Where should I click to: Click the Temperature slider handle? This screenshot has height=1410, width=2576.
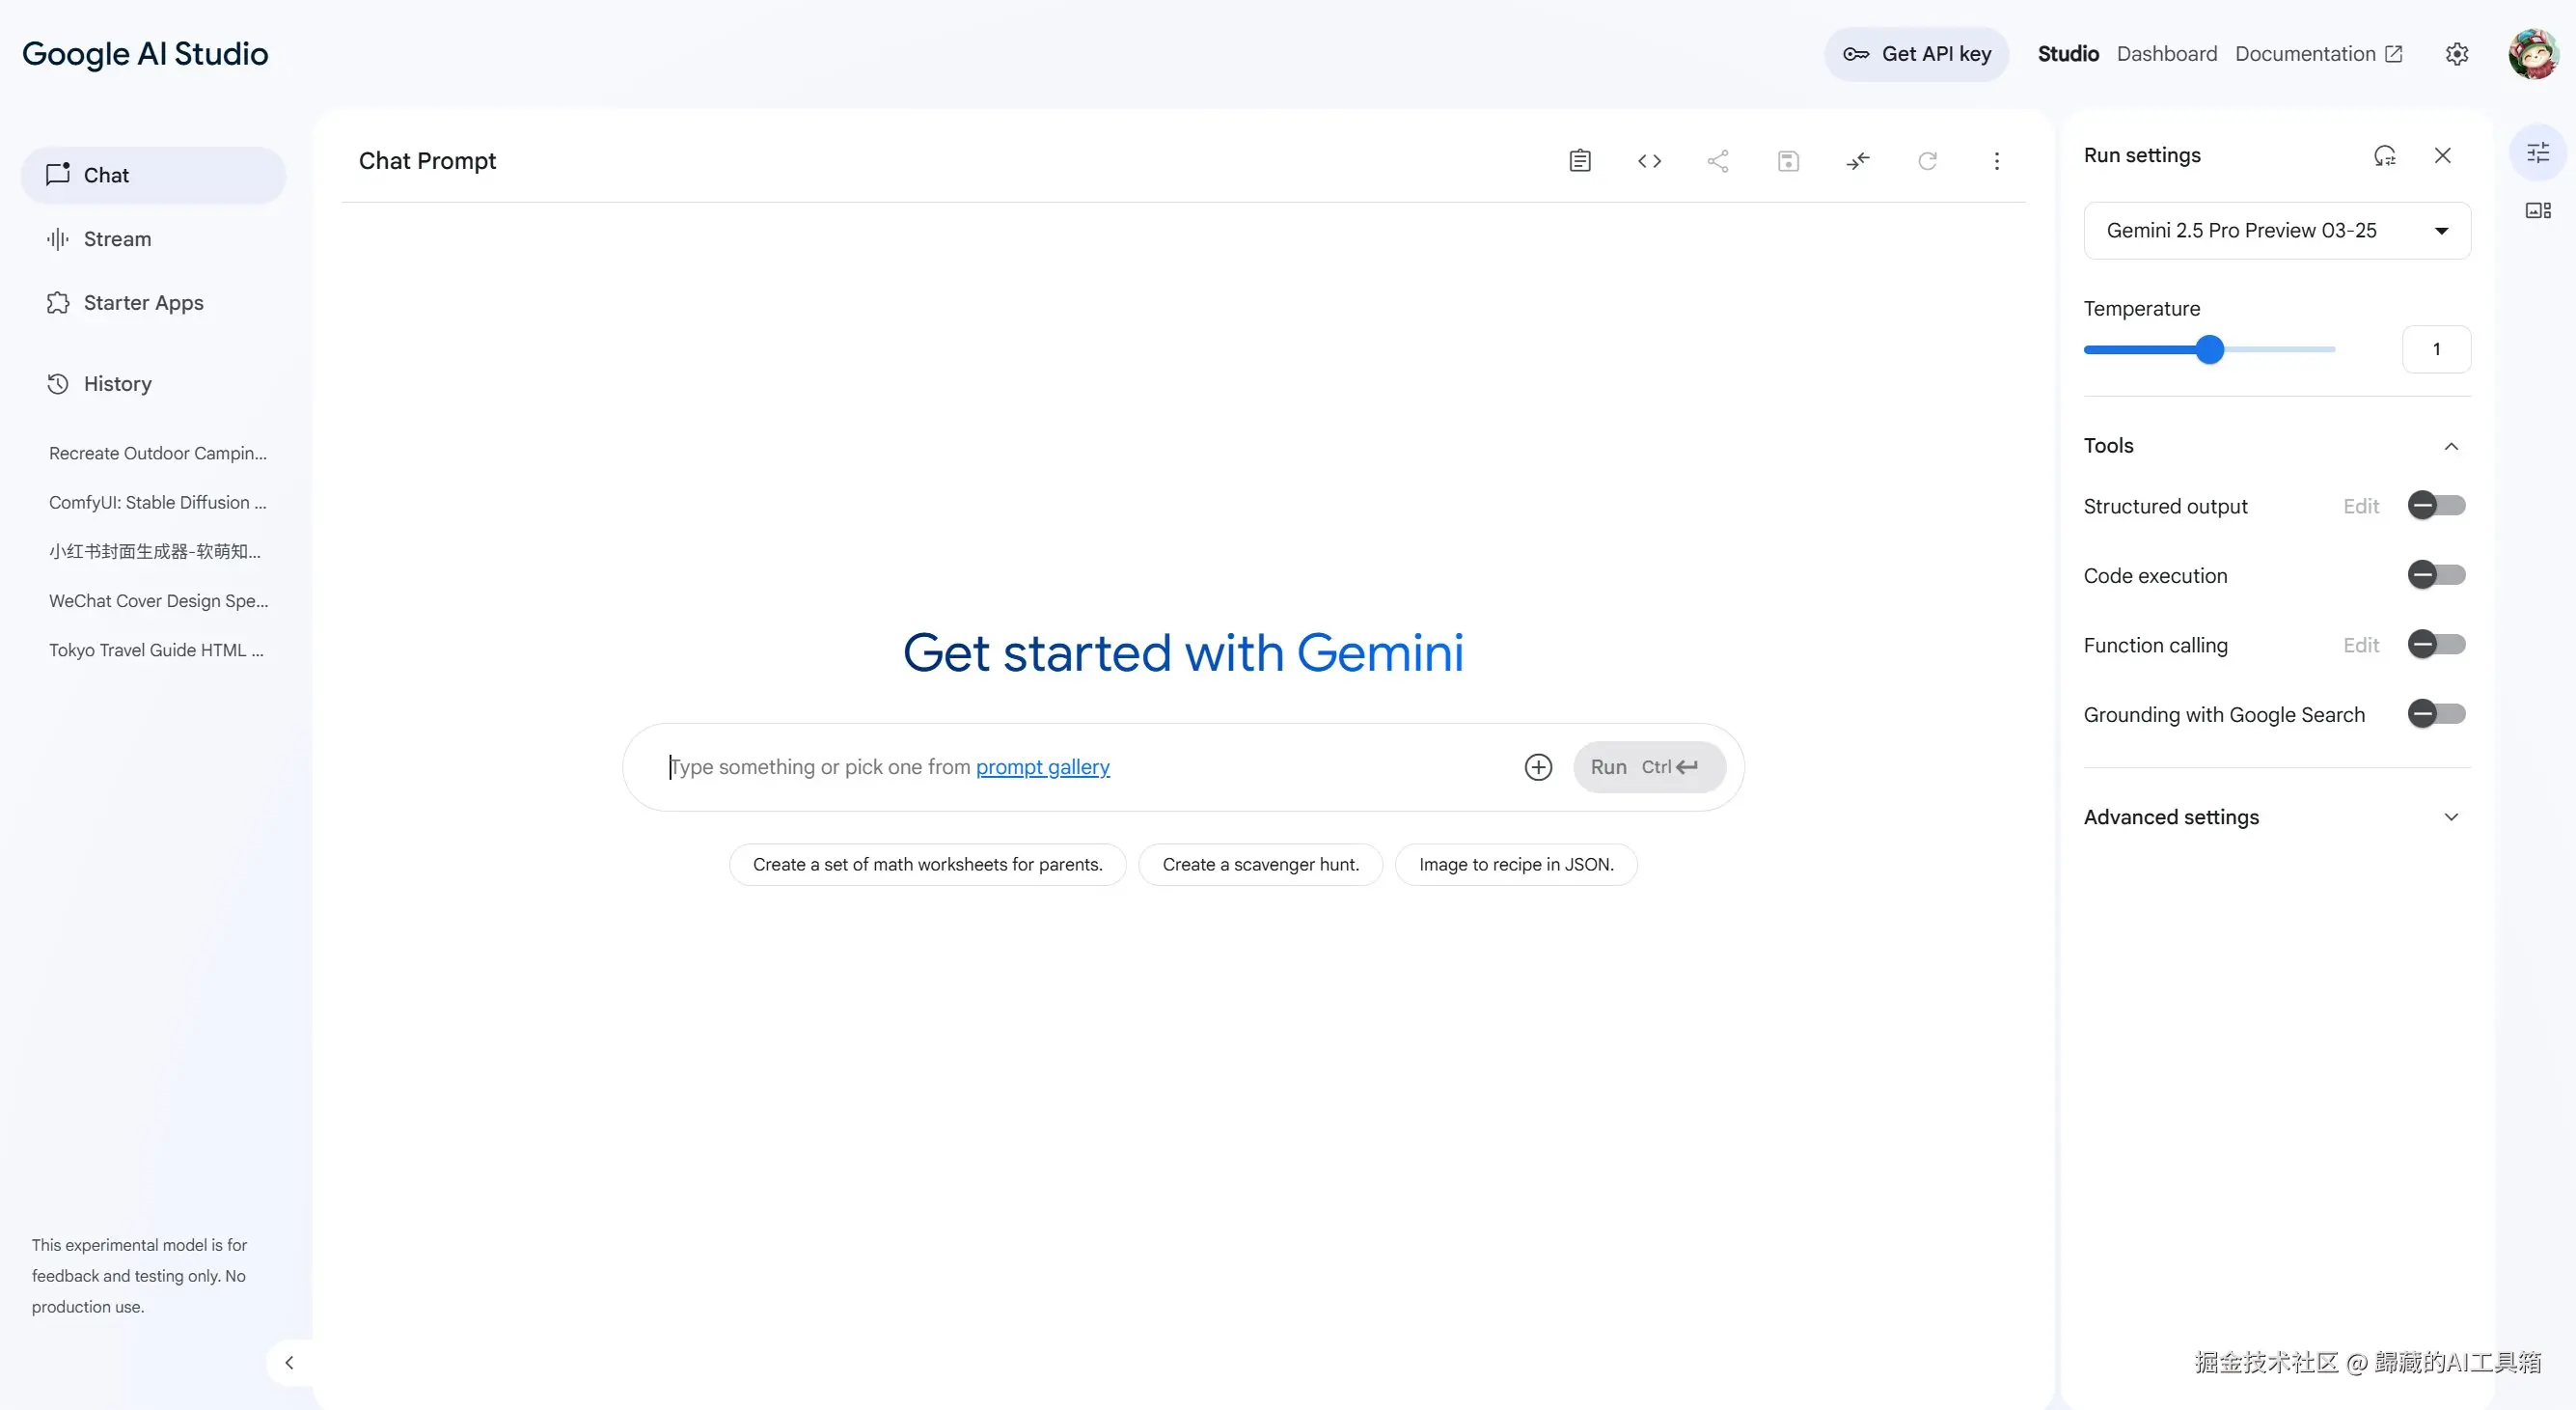click(x=2210, y=349)
